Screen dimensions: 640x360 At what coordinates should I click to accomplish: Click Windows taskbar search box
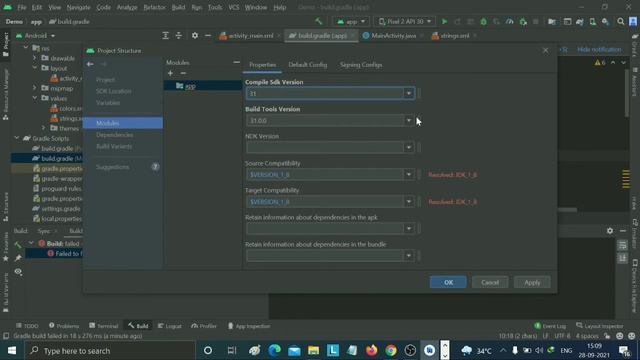110,350
